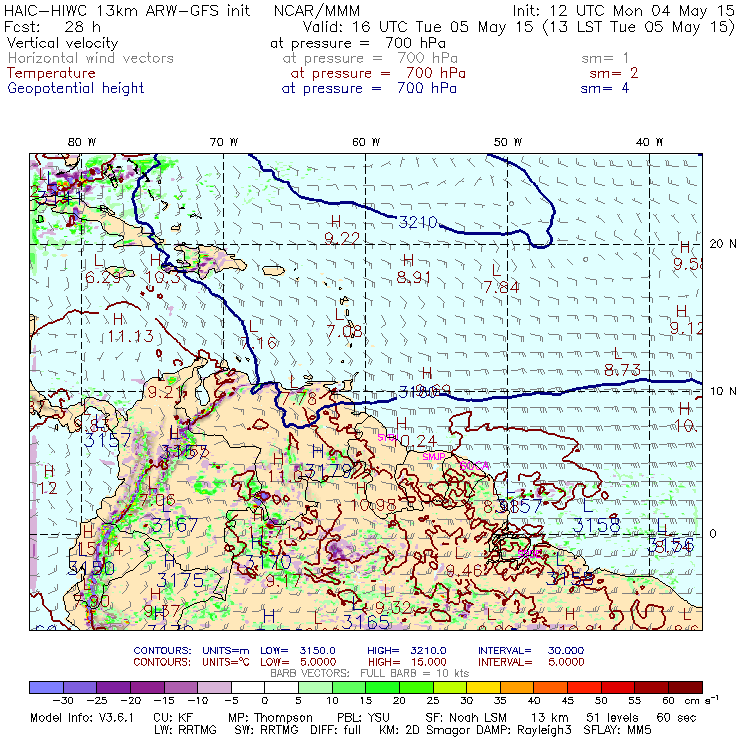Click the 'LW: RRTMG' model setting
This screenshot has width=740, height=740.
click(x=185, y=730)
